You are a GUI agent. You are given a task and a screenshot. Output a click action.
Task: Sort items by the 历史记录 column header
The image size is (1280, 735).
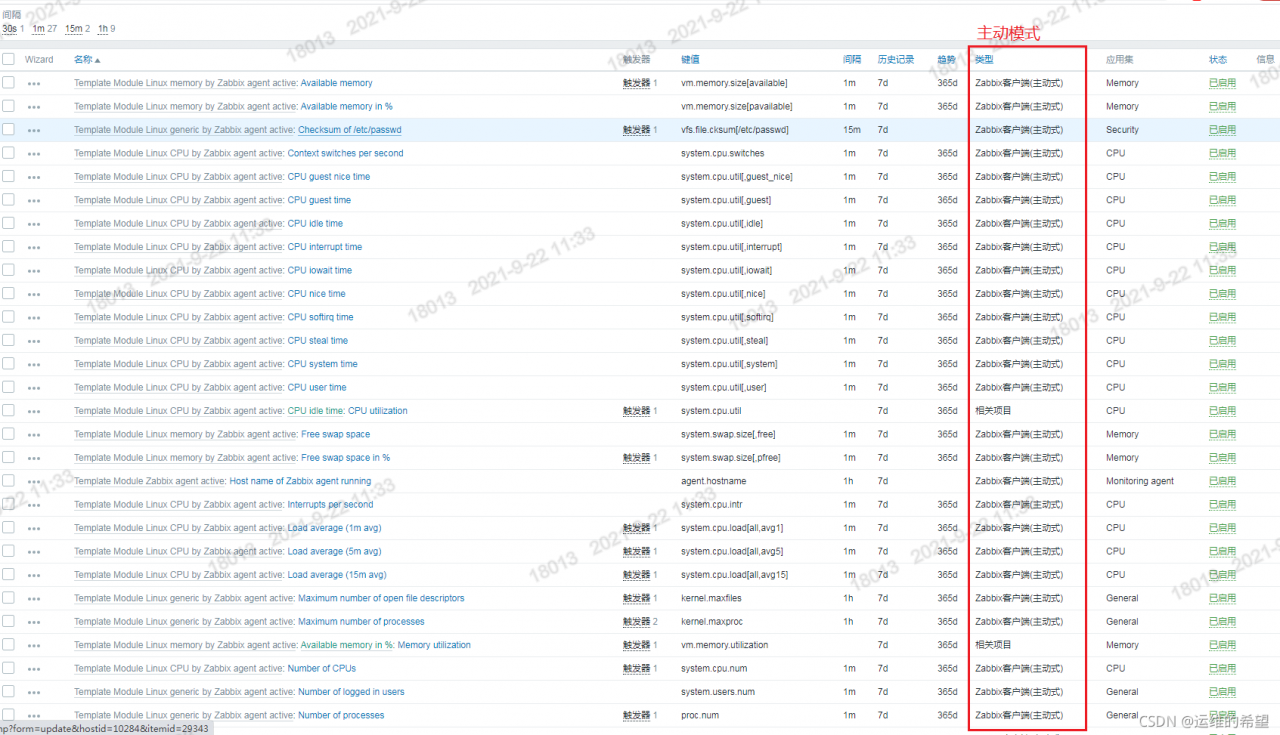point(895,60)
